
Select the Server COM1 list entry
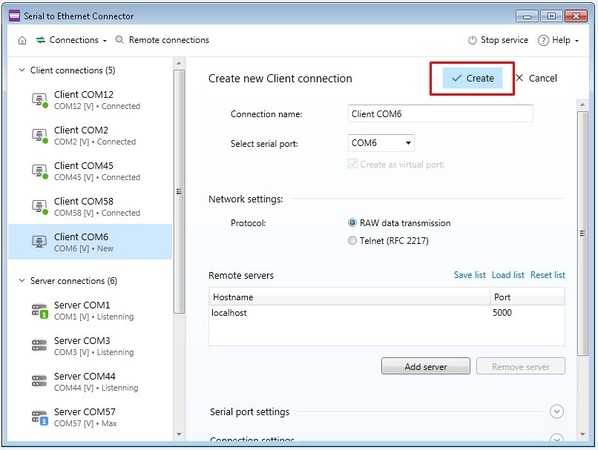point(90,311)
